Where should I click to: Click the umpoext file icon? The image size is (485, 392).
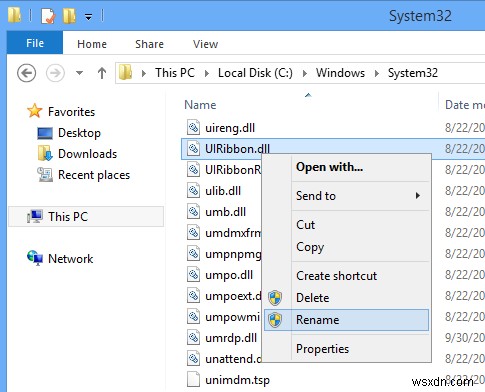[193, 295]
